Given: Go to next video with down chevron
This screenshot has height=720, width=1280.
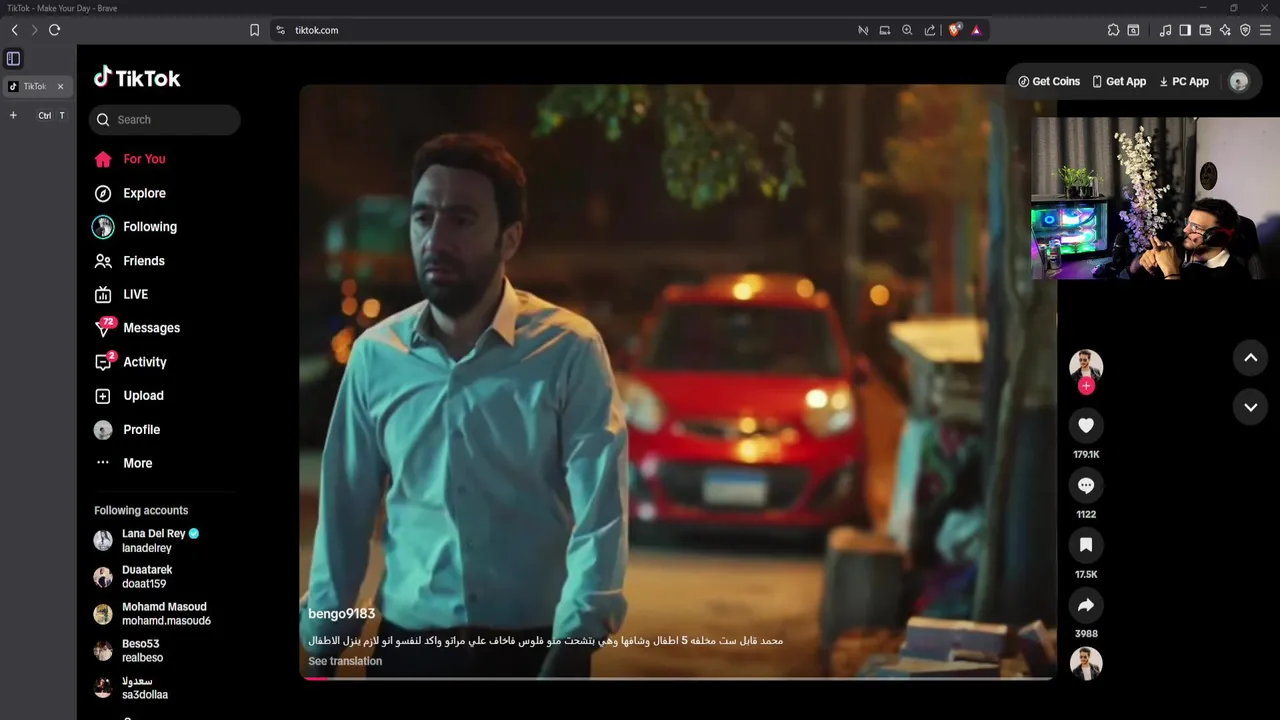Looking at the screenshot, I should [x=1250, y=407].
